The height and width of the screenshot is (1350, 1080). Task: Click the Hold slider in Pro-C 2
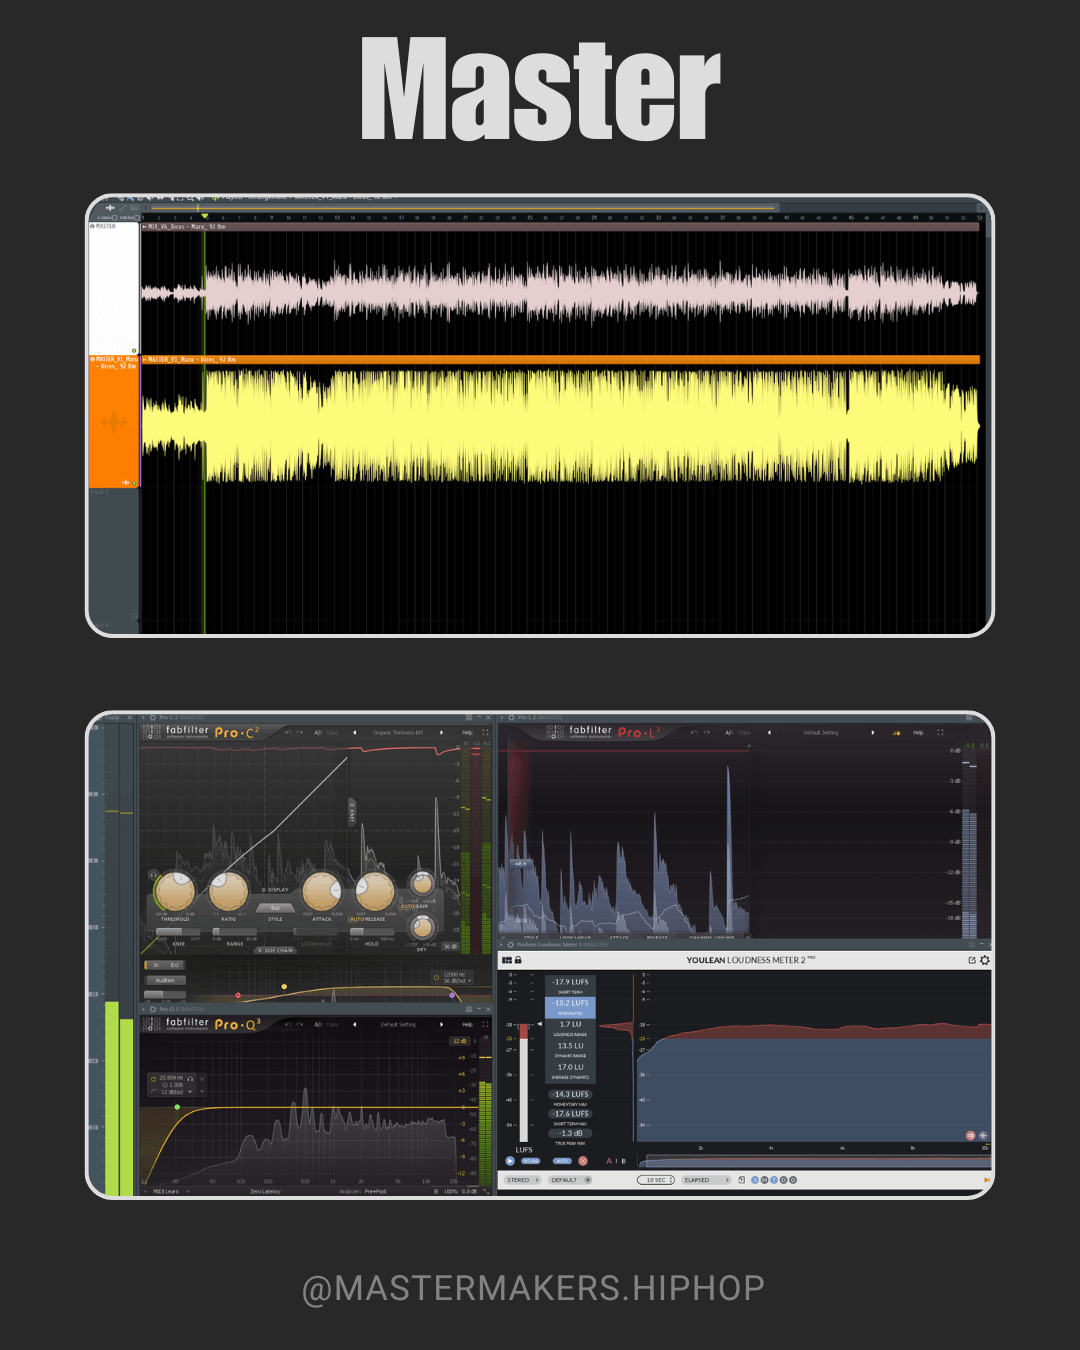point(372,932)
